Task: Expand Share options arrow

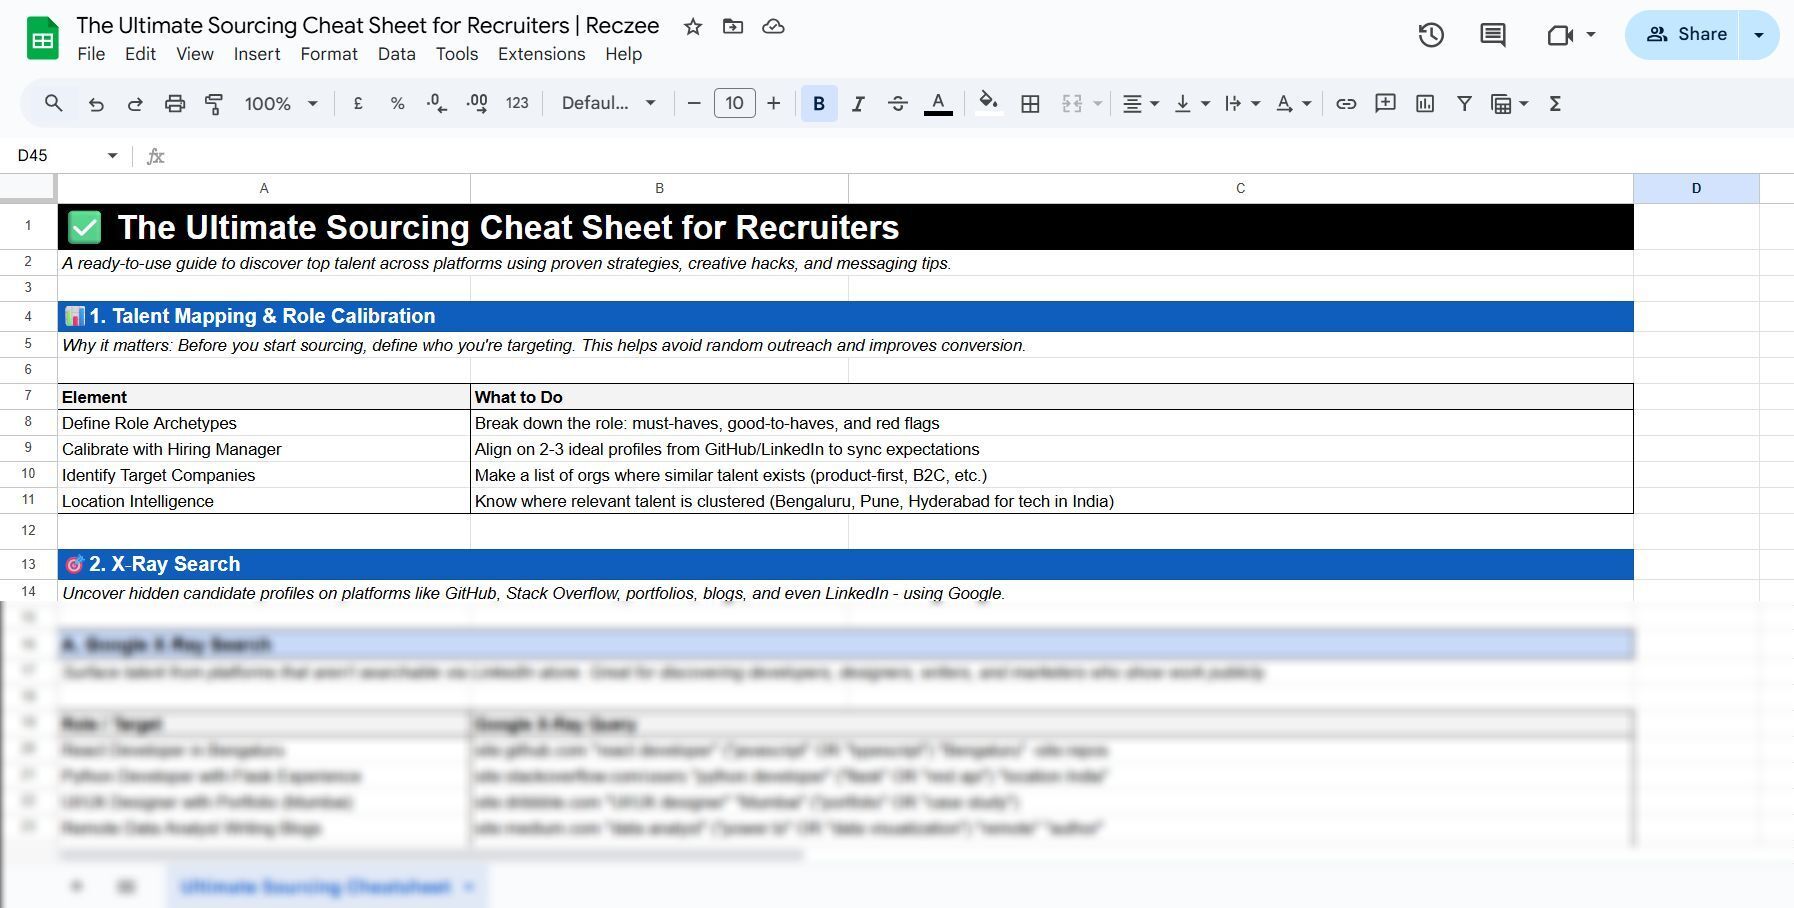Action: [1759, 35]
